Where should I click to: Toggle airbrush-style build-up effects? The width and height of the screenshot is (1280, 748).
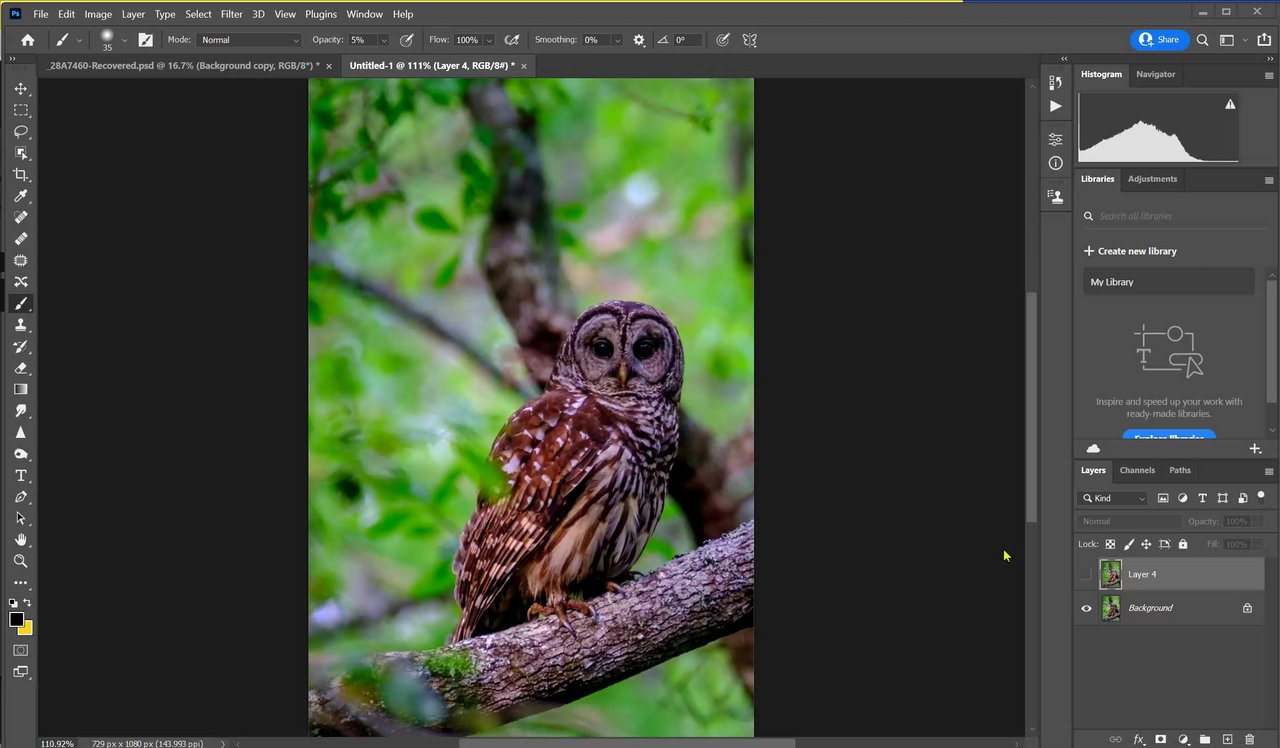[512, 40]
